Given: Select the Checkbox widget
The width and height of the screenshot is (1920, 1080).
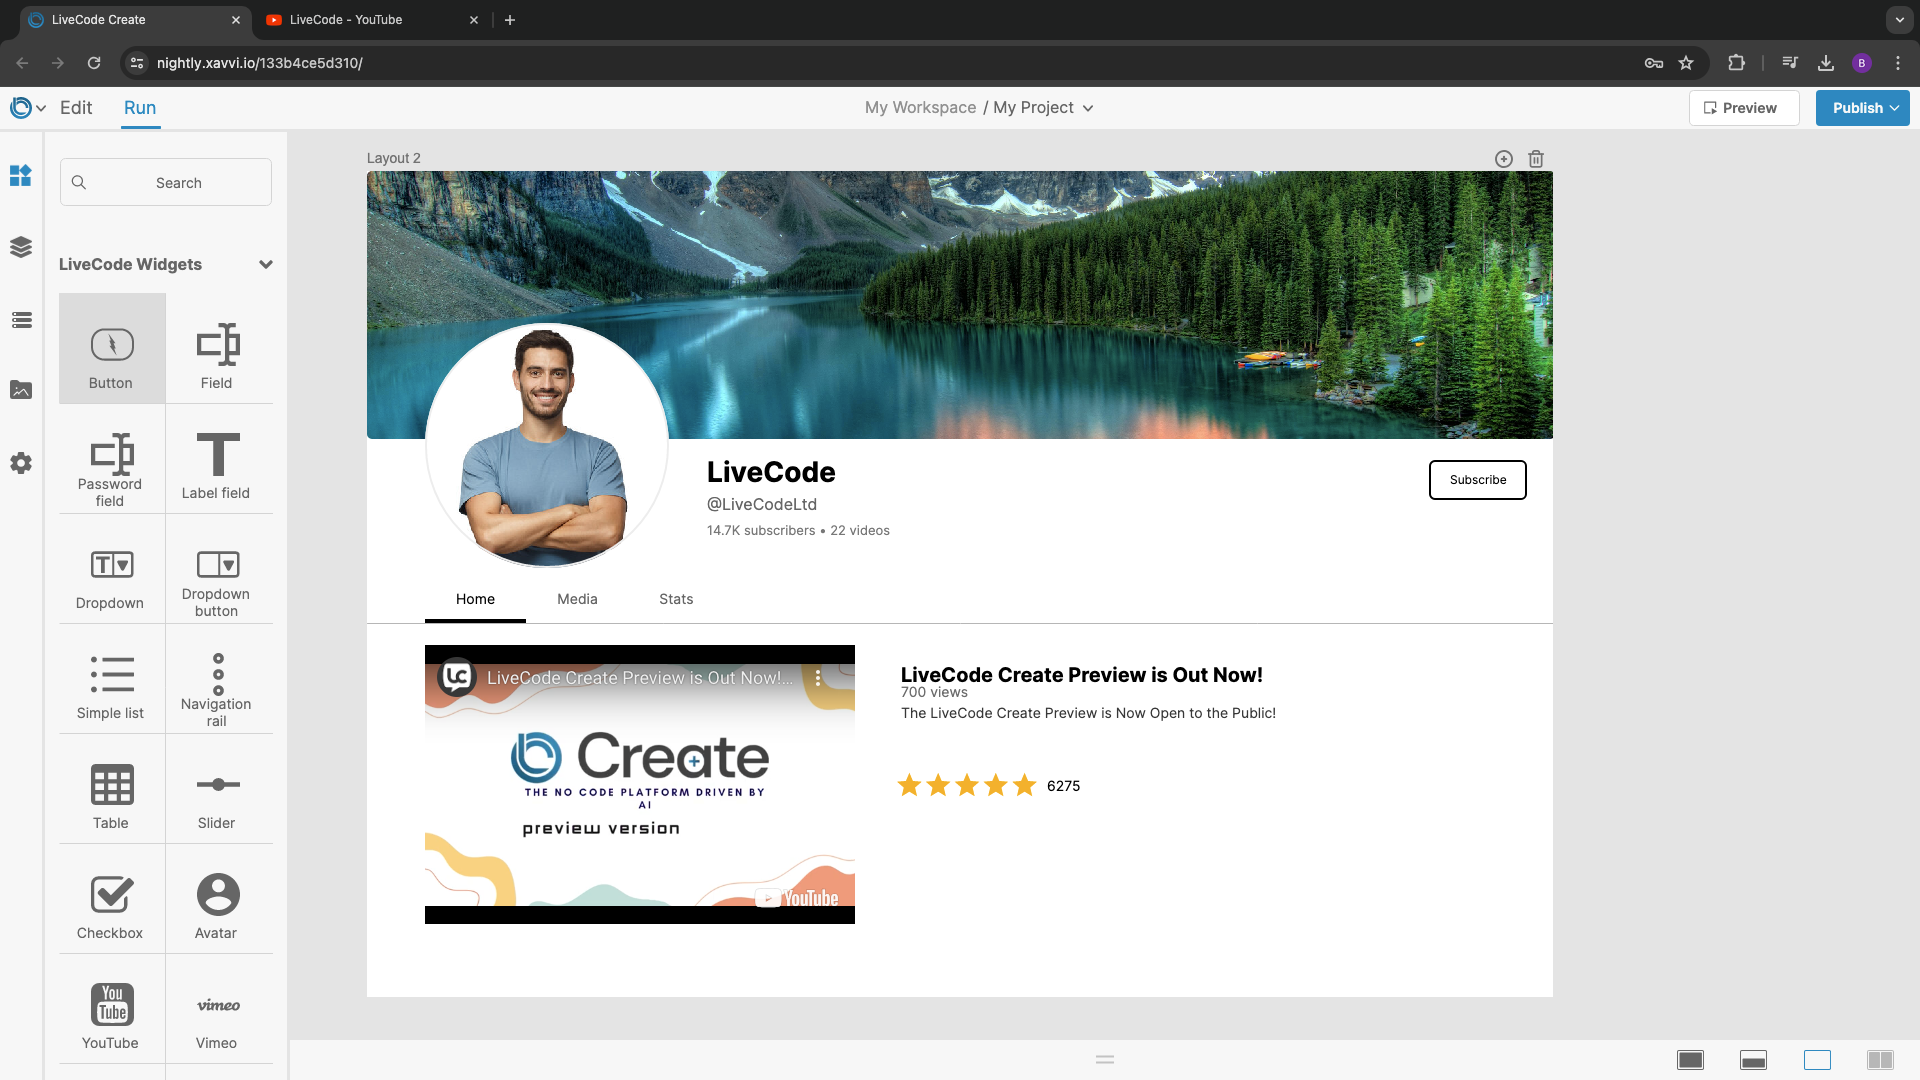Looking at the screenshot, I should coord(111,895).
